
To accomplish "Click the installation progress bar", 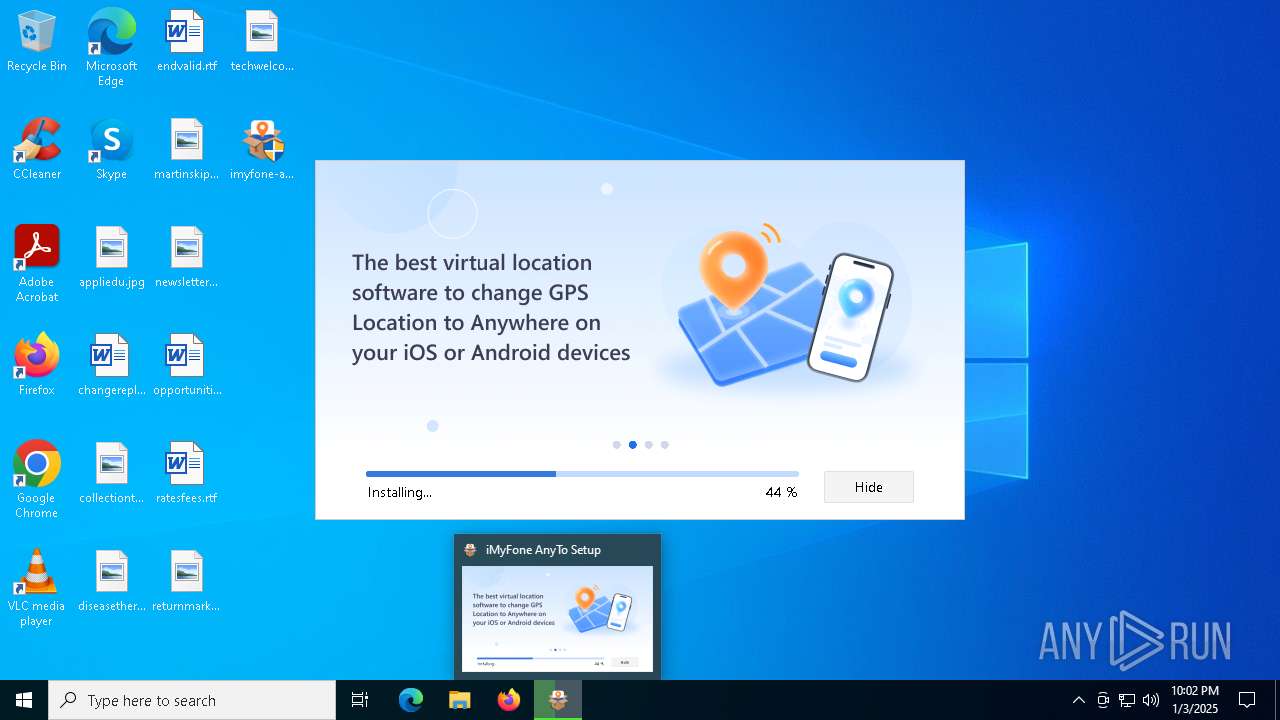I will pyautogui.click(x=582, y=474).
